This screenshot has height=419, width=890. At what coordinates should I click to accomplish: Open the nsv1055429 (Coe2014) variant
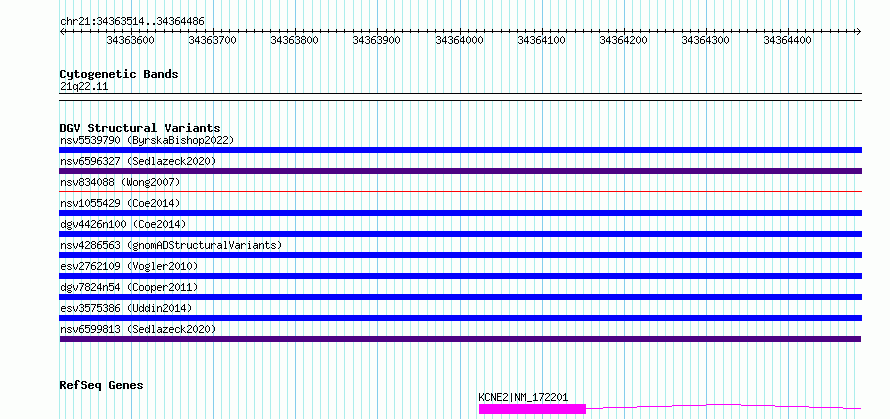120,203
